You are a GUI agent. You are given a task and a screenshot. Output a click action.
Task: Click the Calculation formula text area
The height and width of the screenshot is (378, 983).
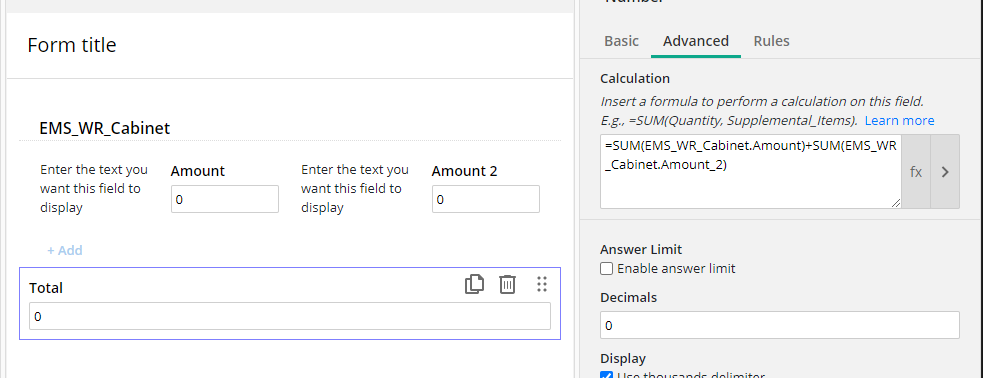(x=750, y=172)
